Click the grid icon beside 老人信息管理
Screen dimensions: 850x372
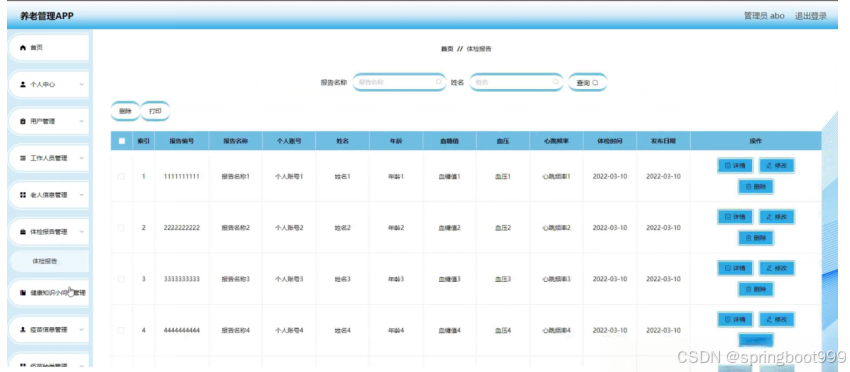[x=23, y=195]
